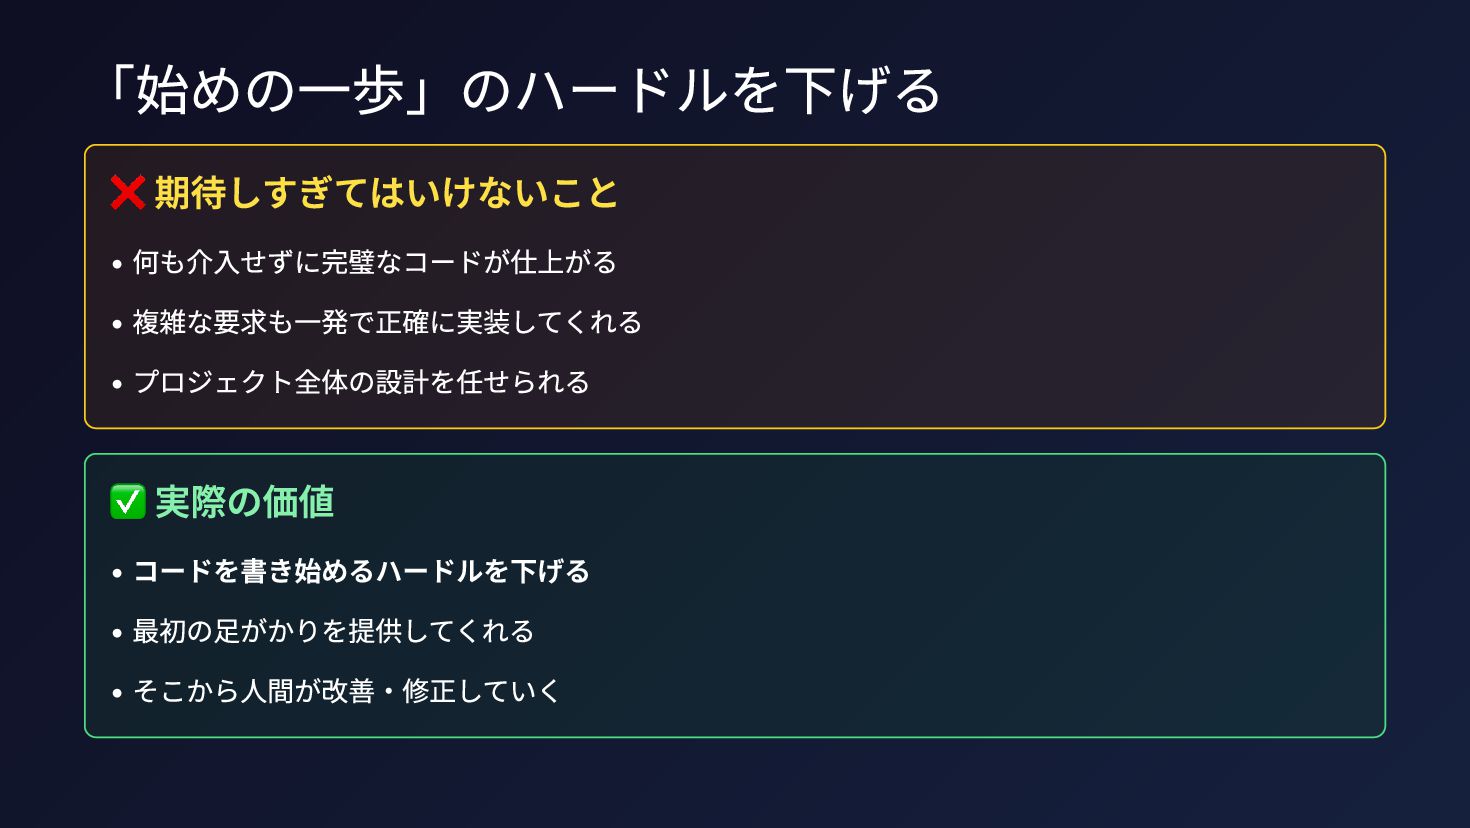Click the red cross mark icon
Image resolution: width=1470 pixels, height=828 pixels.
pos(128,192)
